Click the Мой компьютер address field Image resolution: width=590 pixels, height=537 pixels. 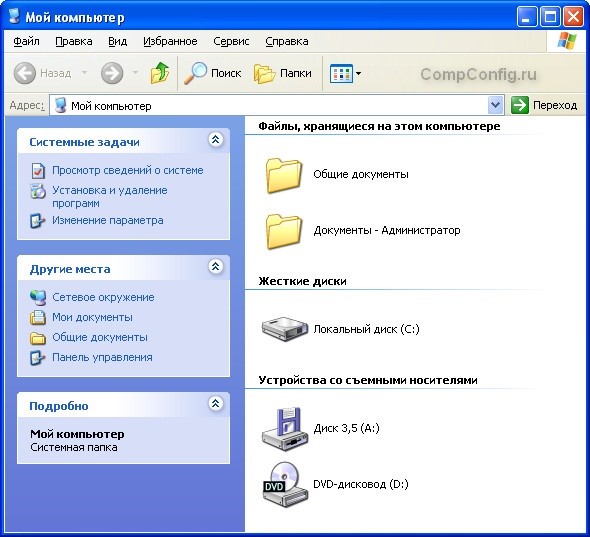pyautogui.click(x=269, y=105)
